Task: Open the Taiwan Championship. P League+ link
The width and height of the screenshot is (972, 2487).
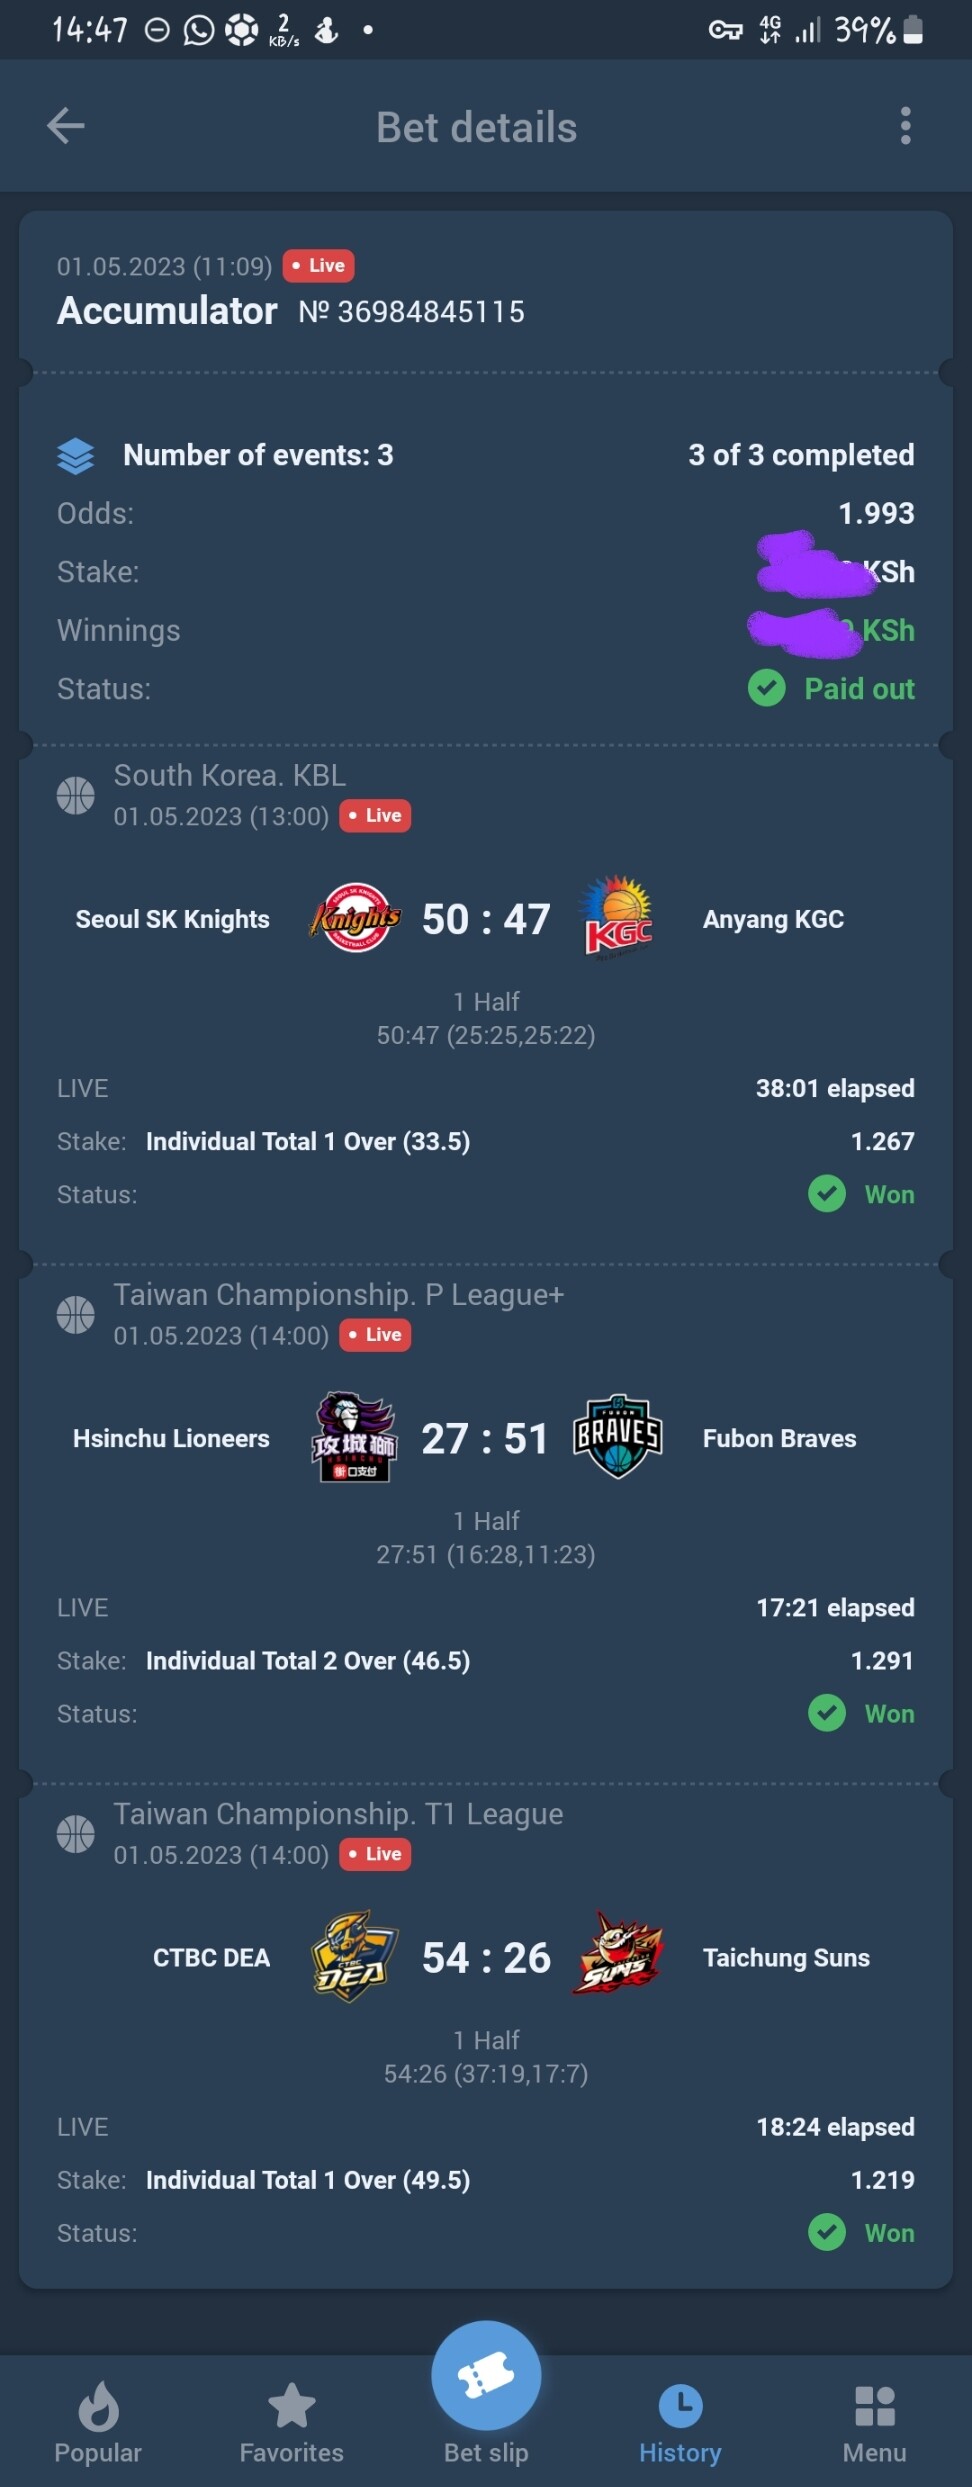Action: (x=339, y=1294)
